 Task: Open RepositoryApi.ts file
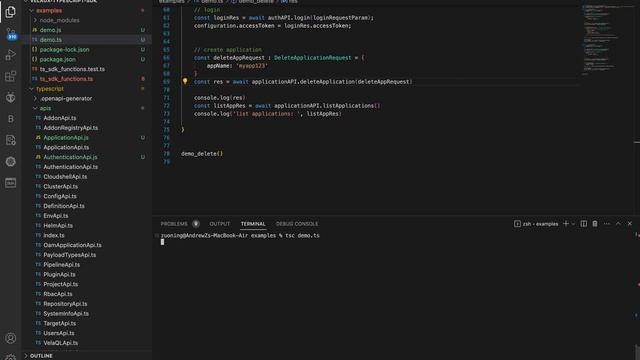[x=65, y=304]
